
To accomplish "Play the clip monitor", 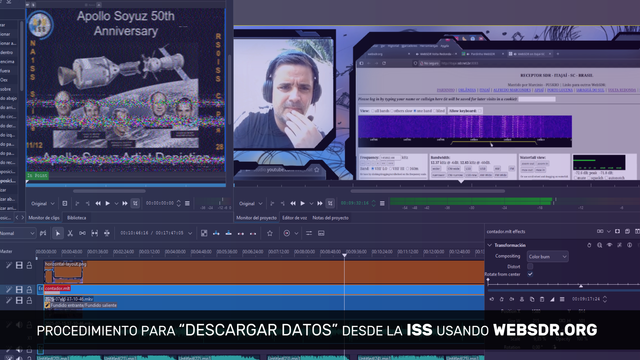I will click(x=108, y=203).
